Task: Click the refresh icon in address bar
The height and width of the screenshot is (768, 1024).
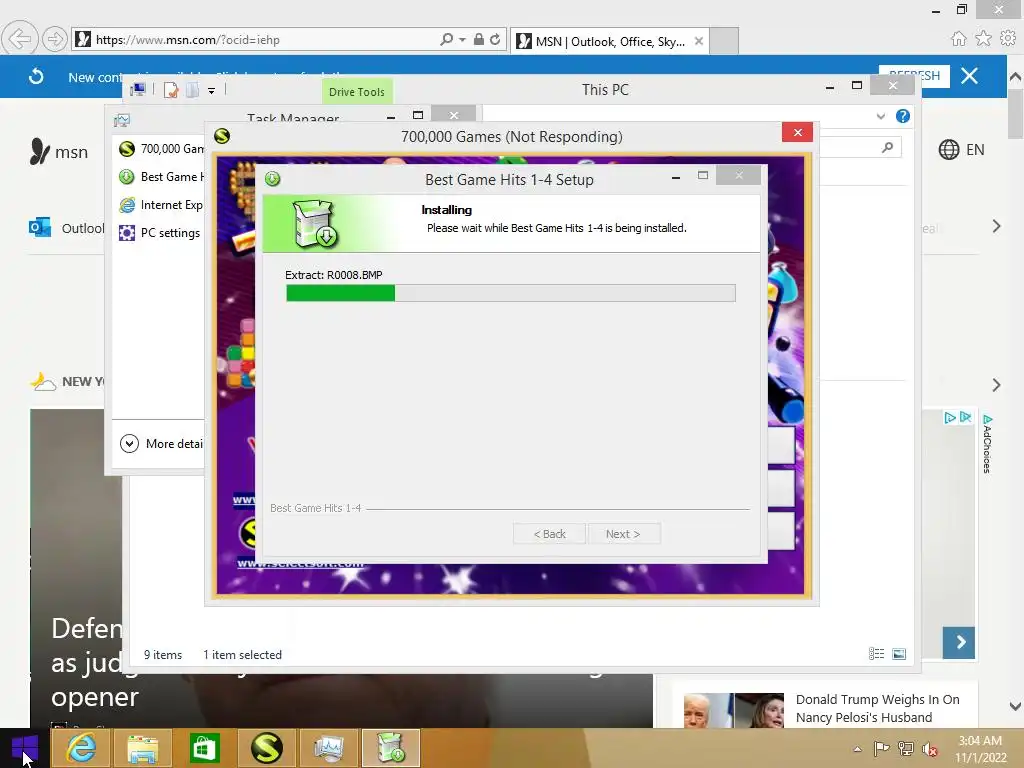Action: click(x=495, y=39)
